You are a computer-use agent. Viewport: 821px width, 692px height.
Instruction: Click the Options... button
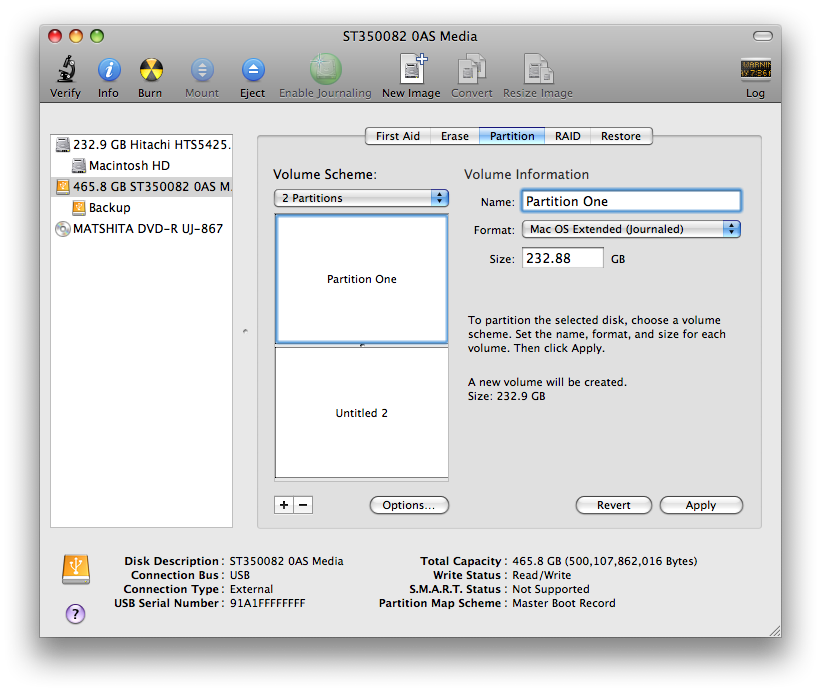(x=409, y=505)
